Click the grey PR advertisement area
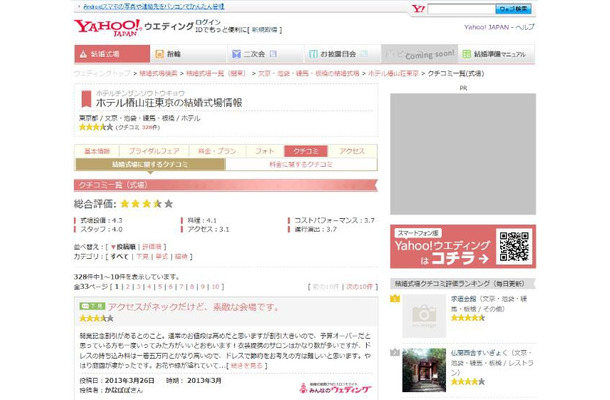Image resolution: width=610 pixels, height=400 pixels. [463, 154]
